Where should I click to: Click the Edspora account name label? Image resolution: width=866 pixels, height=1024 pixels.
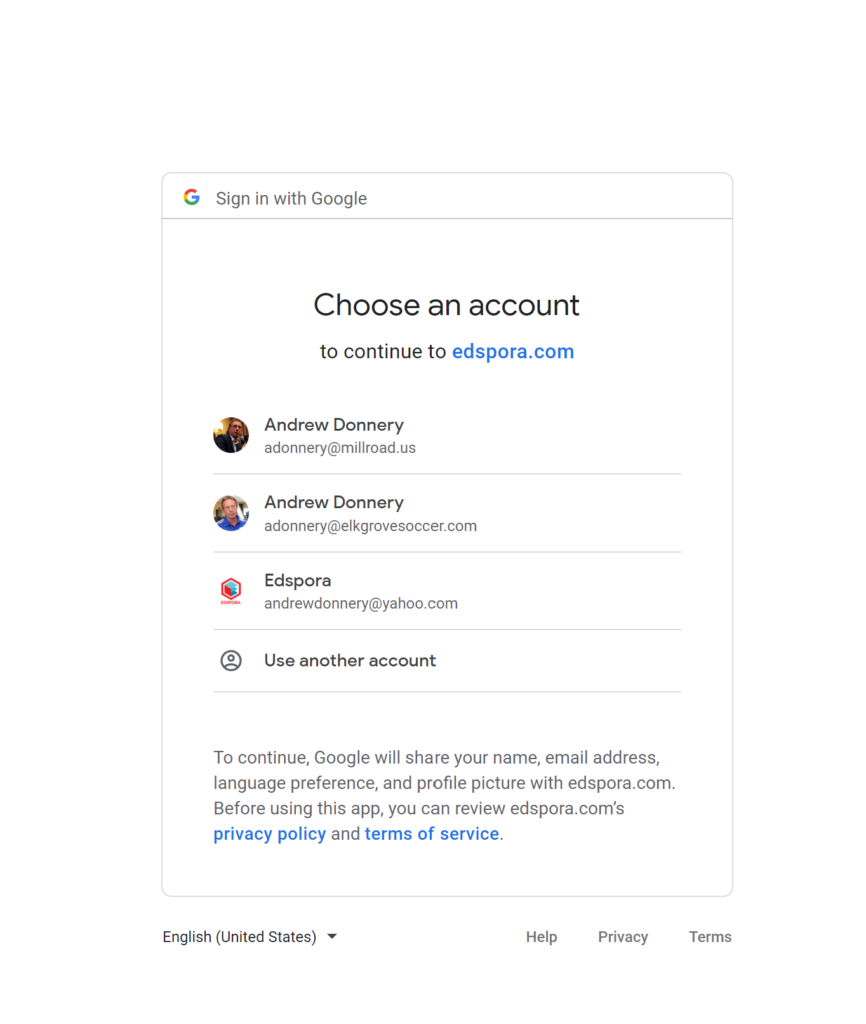298,581
